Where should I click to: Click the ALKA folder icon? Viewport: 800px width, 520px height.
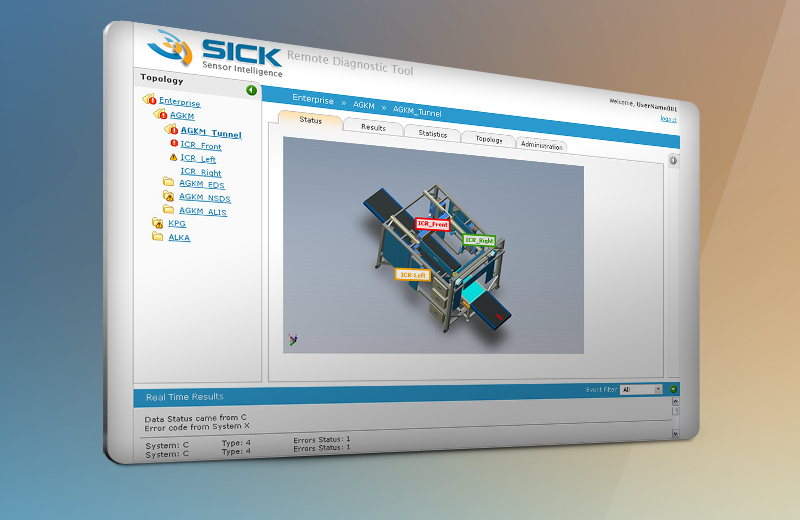(158, 236)
